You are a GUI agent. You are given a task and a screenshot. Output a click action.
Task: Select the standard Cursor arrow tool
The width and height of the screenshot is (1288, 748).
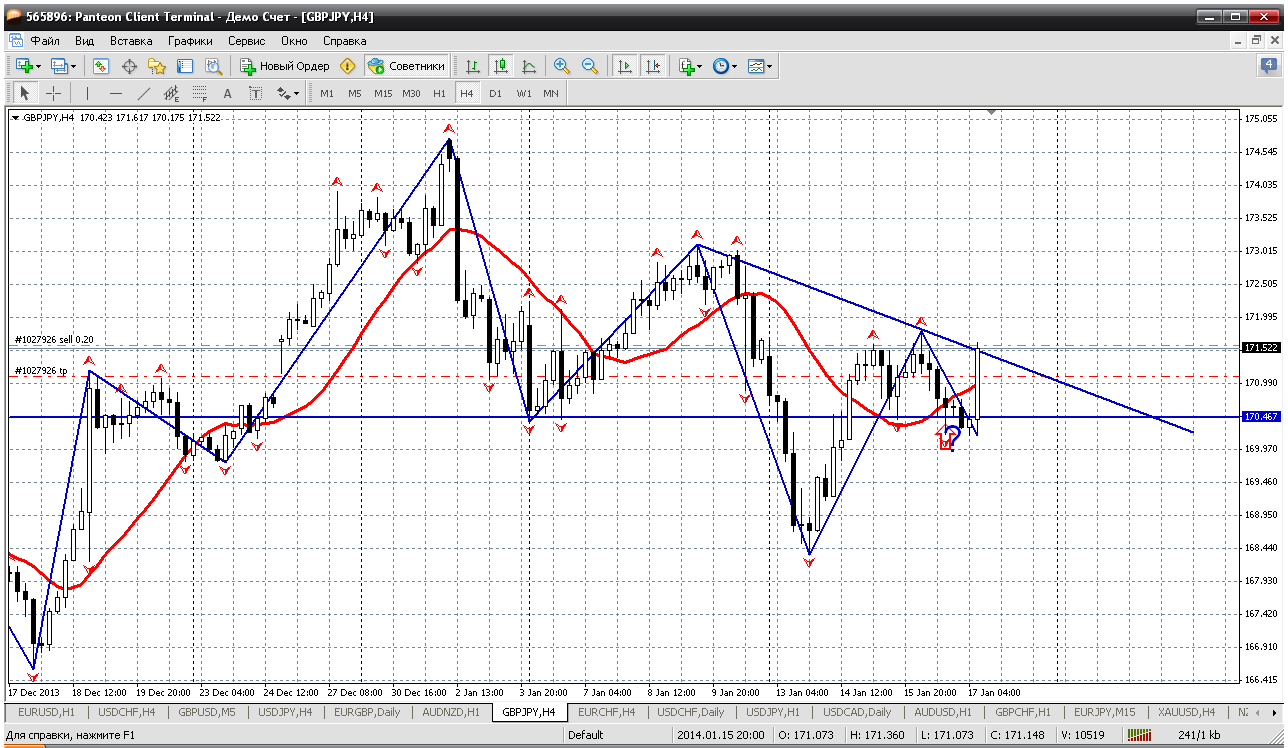point(25,93)
